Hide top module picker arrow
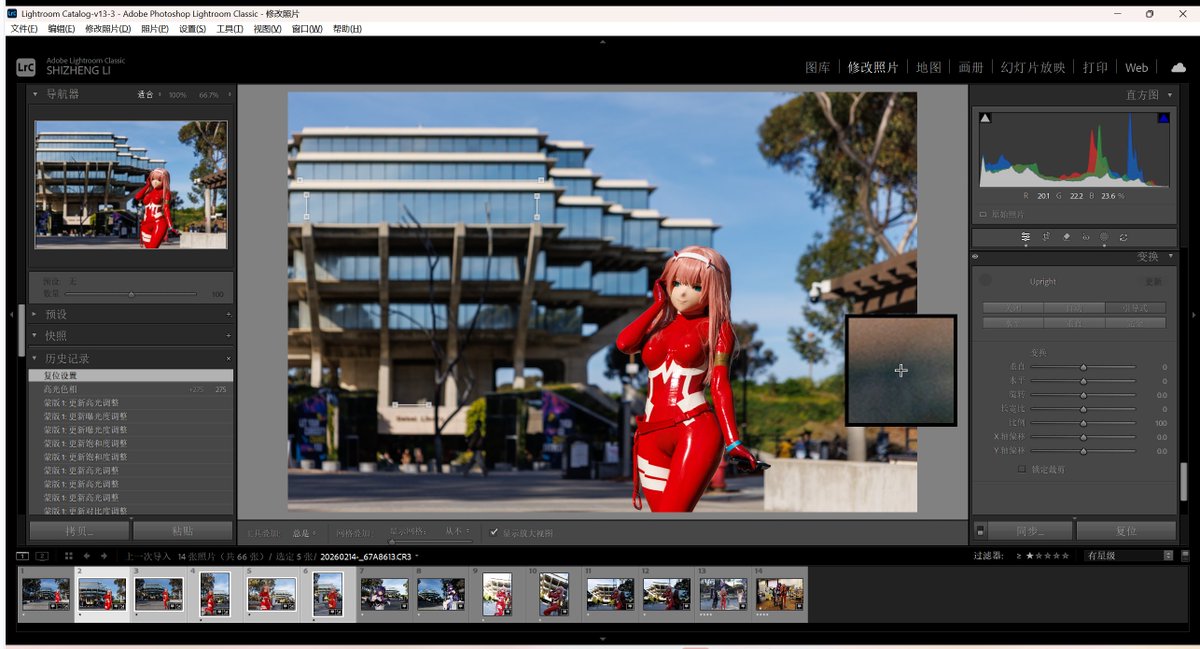The image size is (1200, 649). 602,42
